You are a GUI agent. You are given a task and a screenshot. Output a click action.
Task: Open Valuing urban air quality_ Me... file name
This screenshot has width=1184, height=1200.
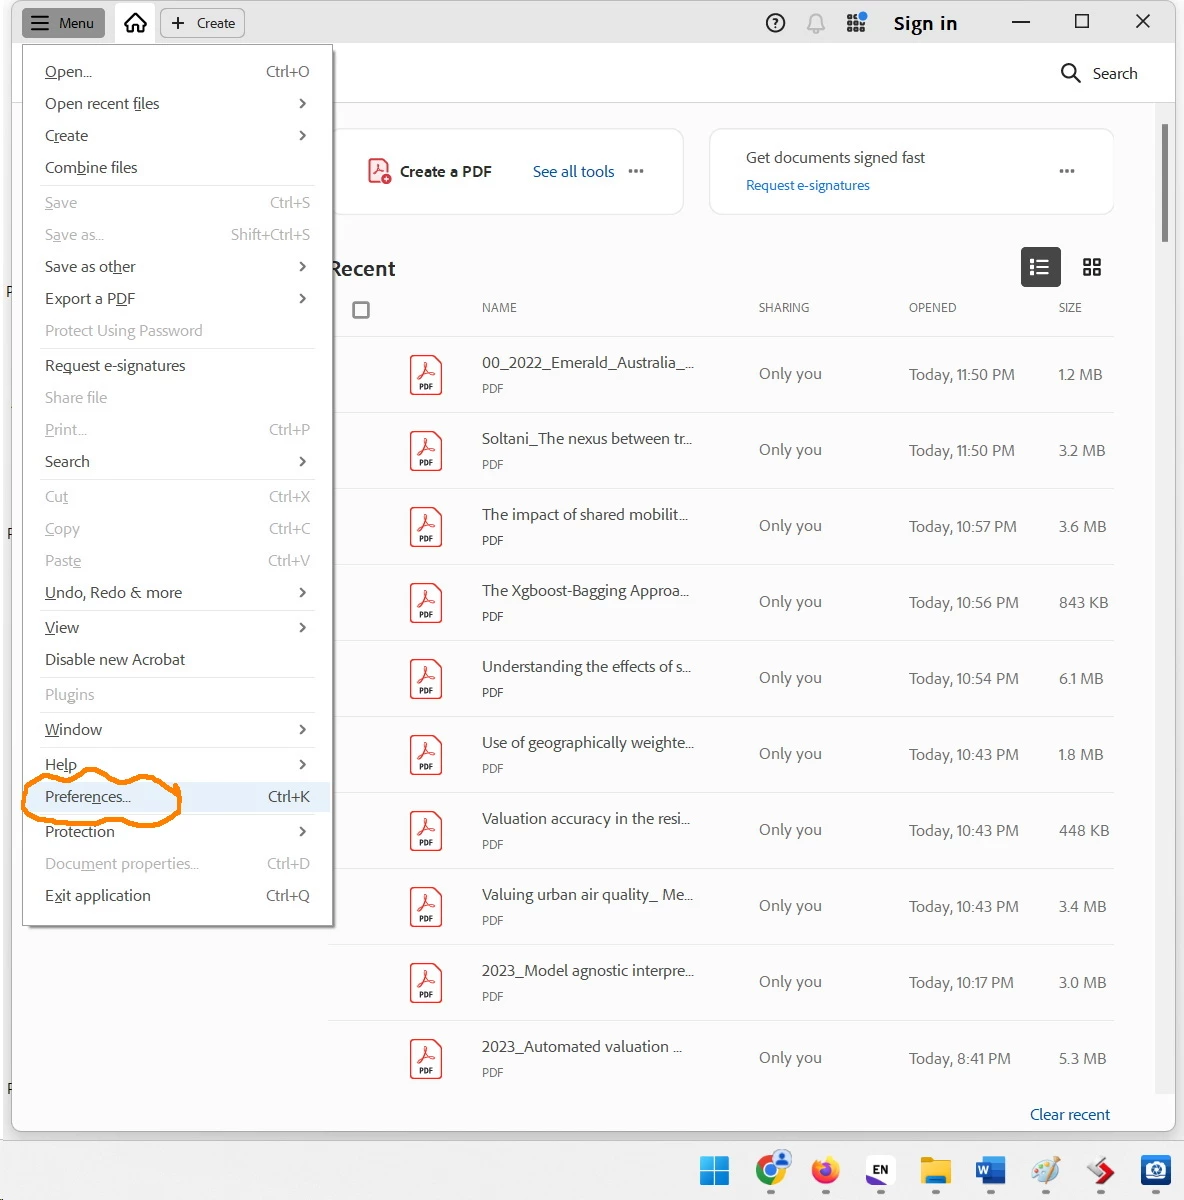click(587, 895)
